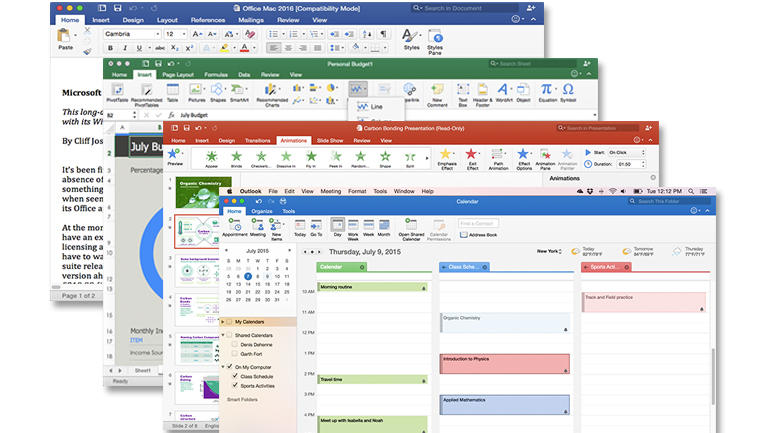
Task: Open the Meeting menu in macOS menu bar
Action: pos(330,191)
